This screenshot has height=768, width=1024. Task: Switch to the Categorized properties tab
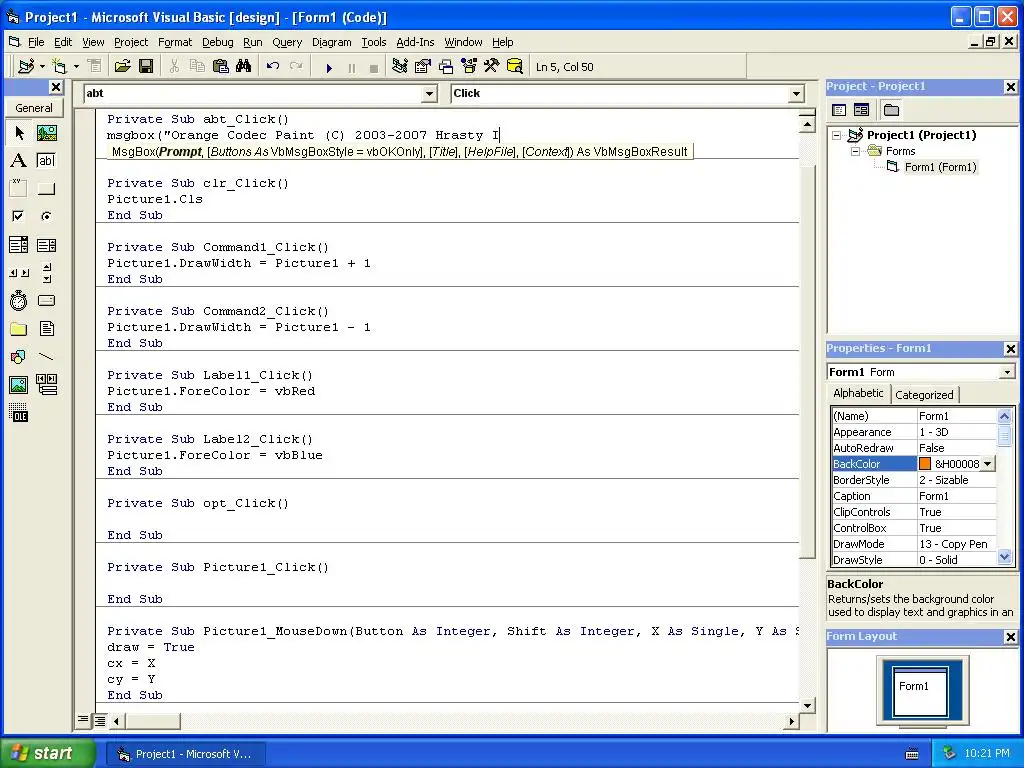point(924,394)
